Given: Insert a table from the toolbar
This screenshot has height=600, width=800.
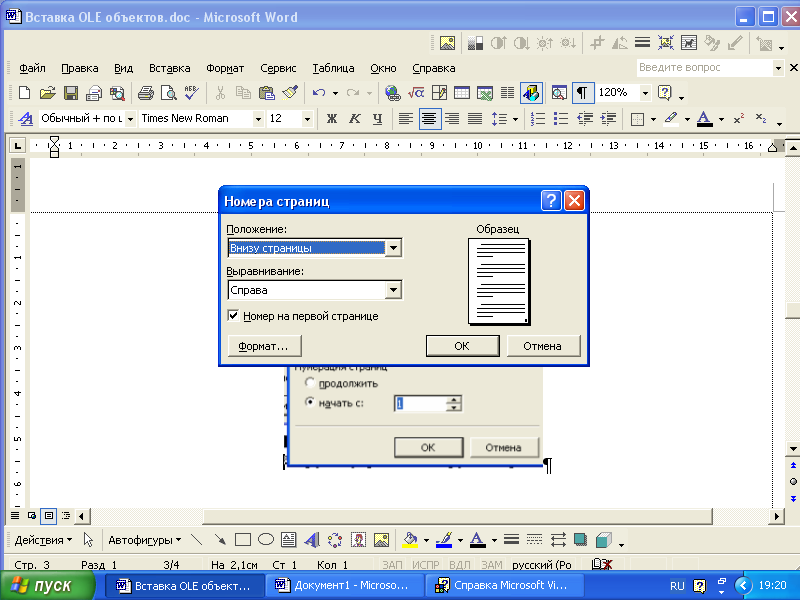Looking at the screenshot, I should click(462, 93).
